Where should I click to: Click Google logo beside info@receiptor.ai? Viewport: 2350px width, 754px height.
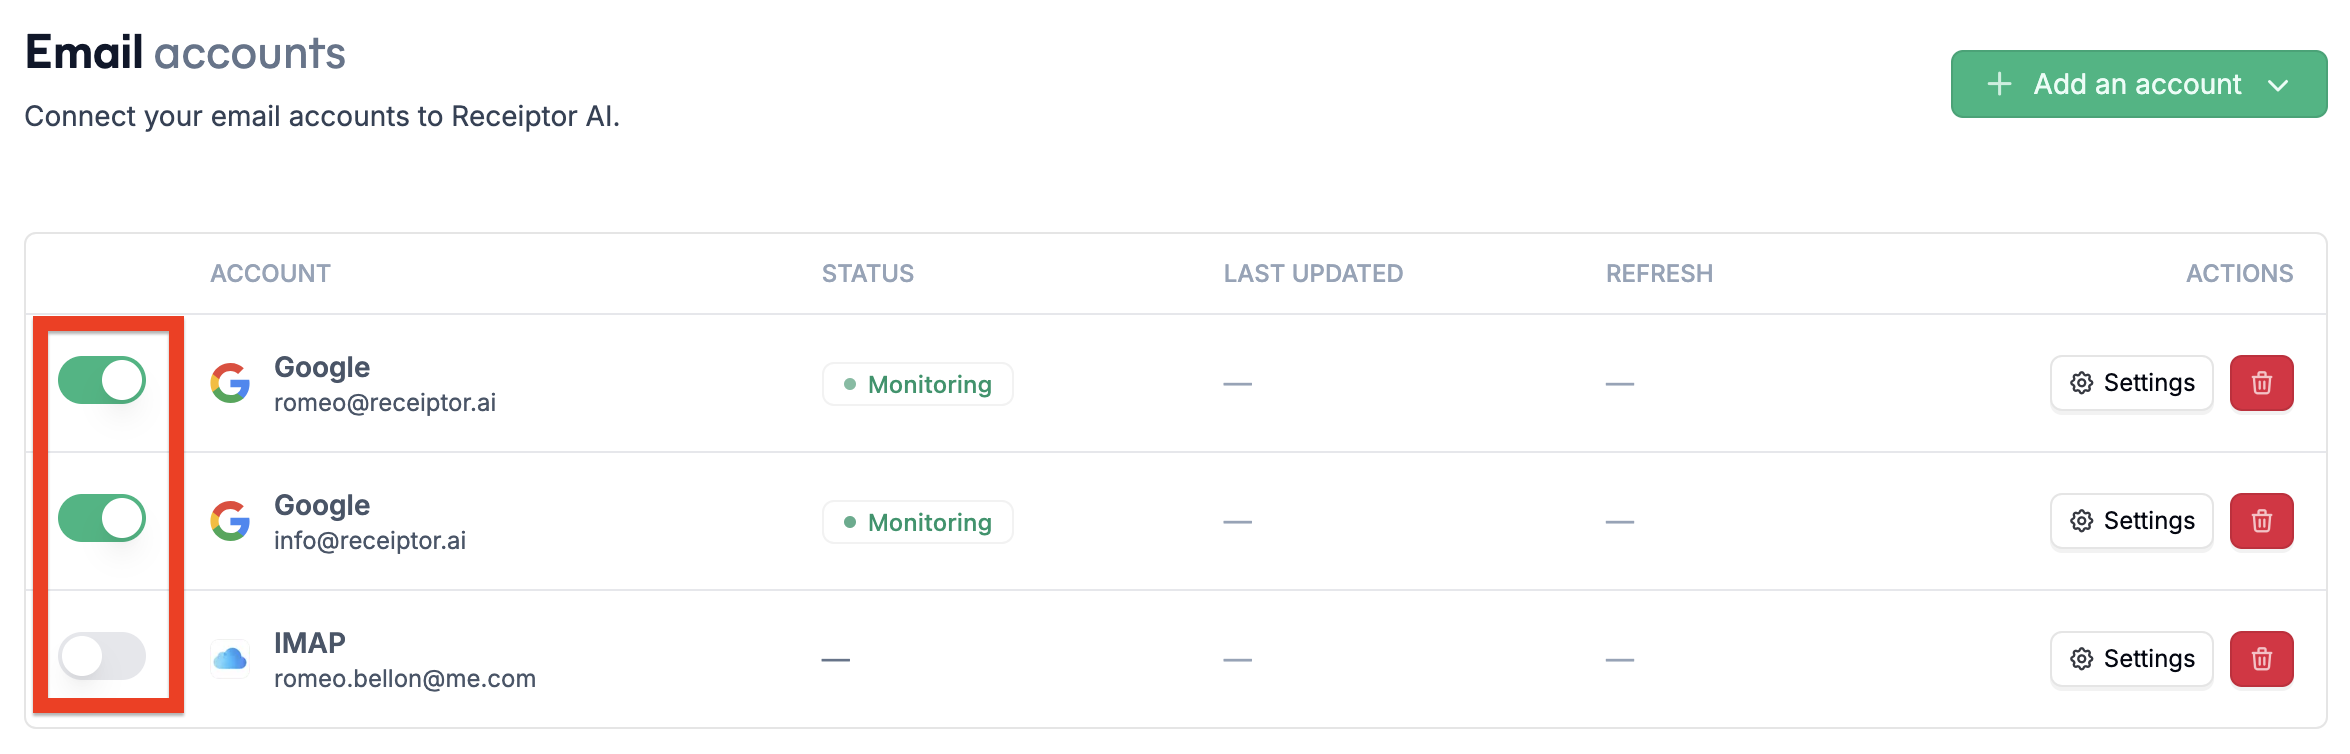230,521
